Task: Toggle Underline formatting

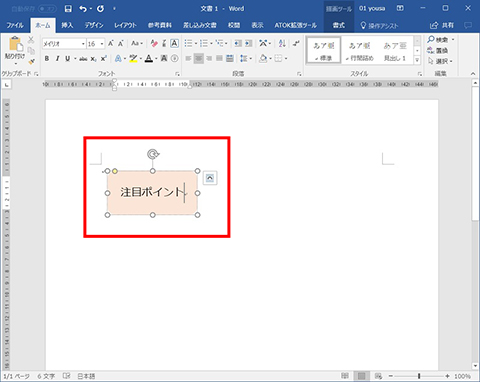Action: point(68,59)
